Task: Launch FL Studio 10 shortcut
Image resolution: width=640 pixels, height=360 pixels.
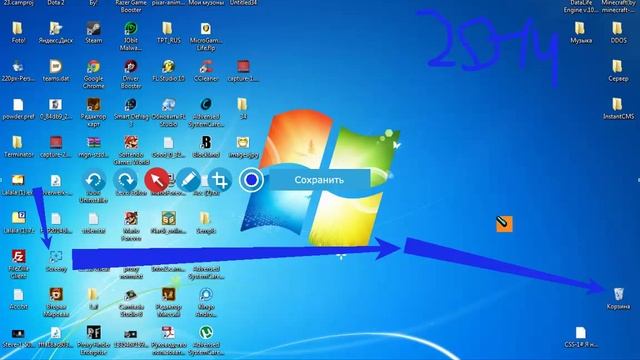Action: [168, 71]
